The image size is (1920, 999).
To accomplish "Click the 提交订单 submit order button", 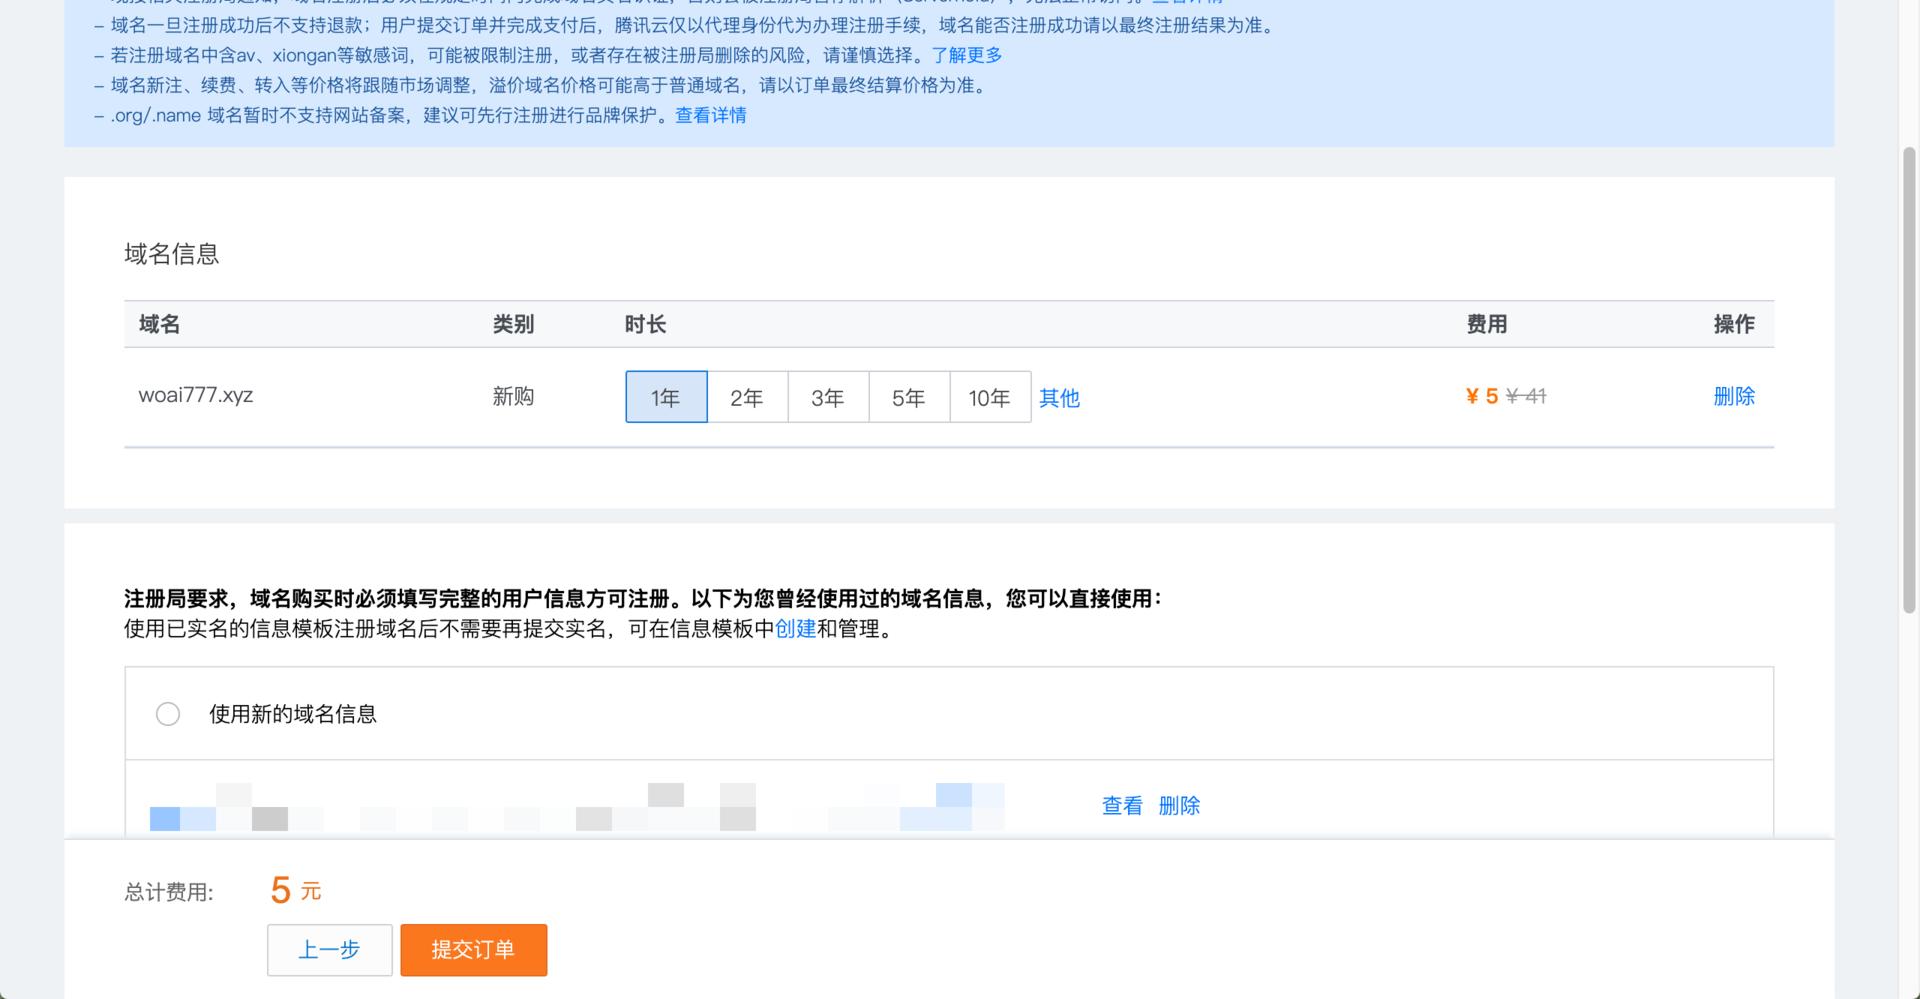I will coord(473,950).
